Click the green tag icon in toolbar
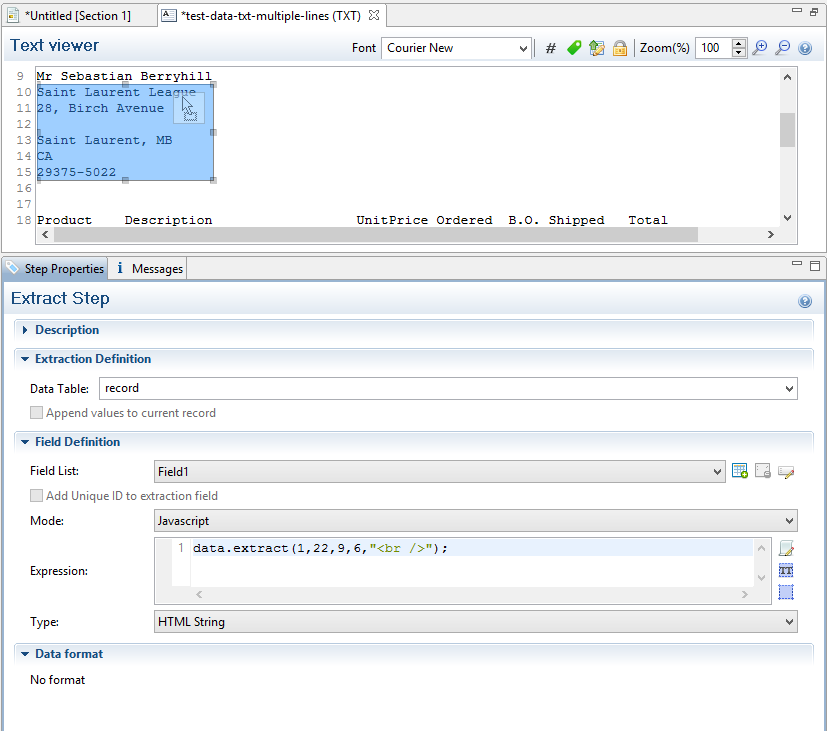 coord(574,48)
